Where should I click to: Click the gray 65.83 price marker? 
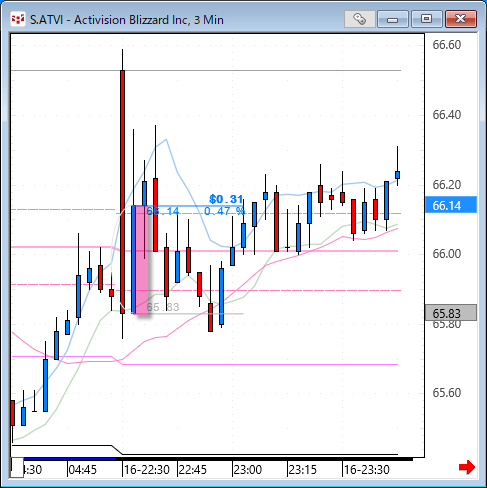pyautogui.click(x=451, y=313)
